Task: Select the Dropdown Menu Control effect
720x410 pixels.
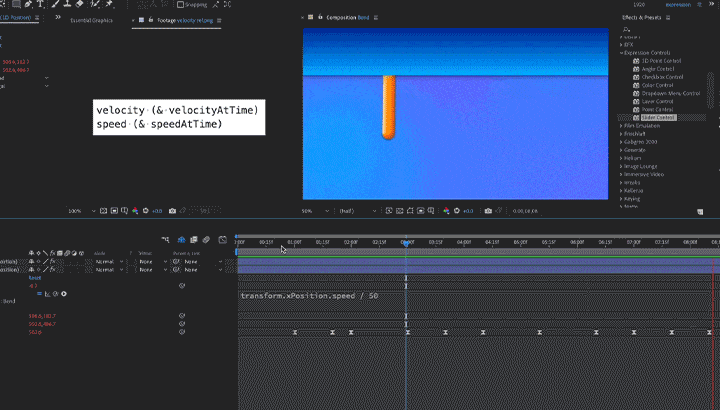Action: point(671,93)
